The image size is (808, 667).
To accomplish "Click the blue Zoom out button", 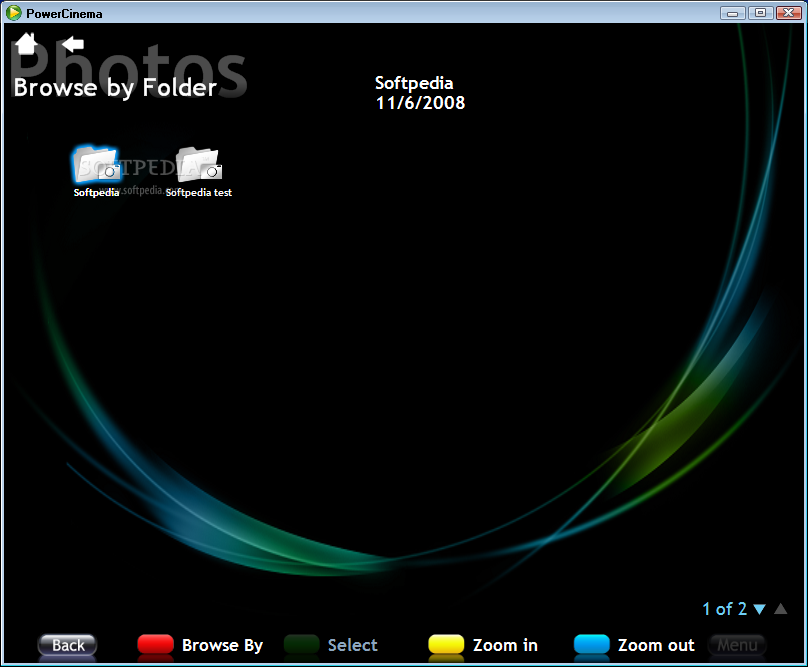I will tap(592, 644).
